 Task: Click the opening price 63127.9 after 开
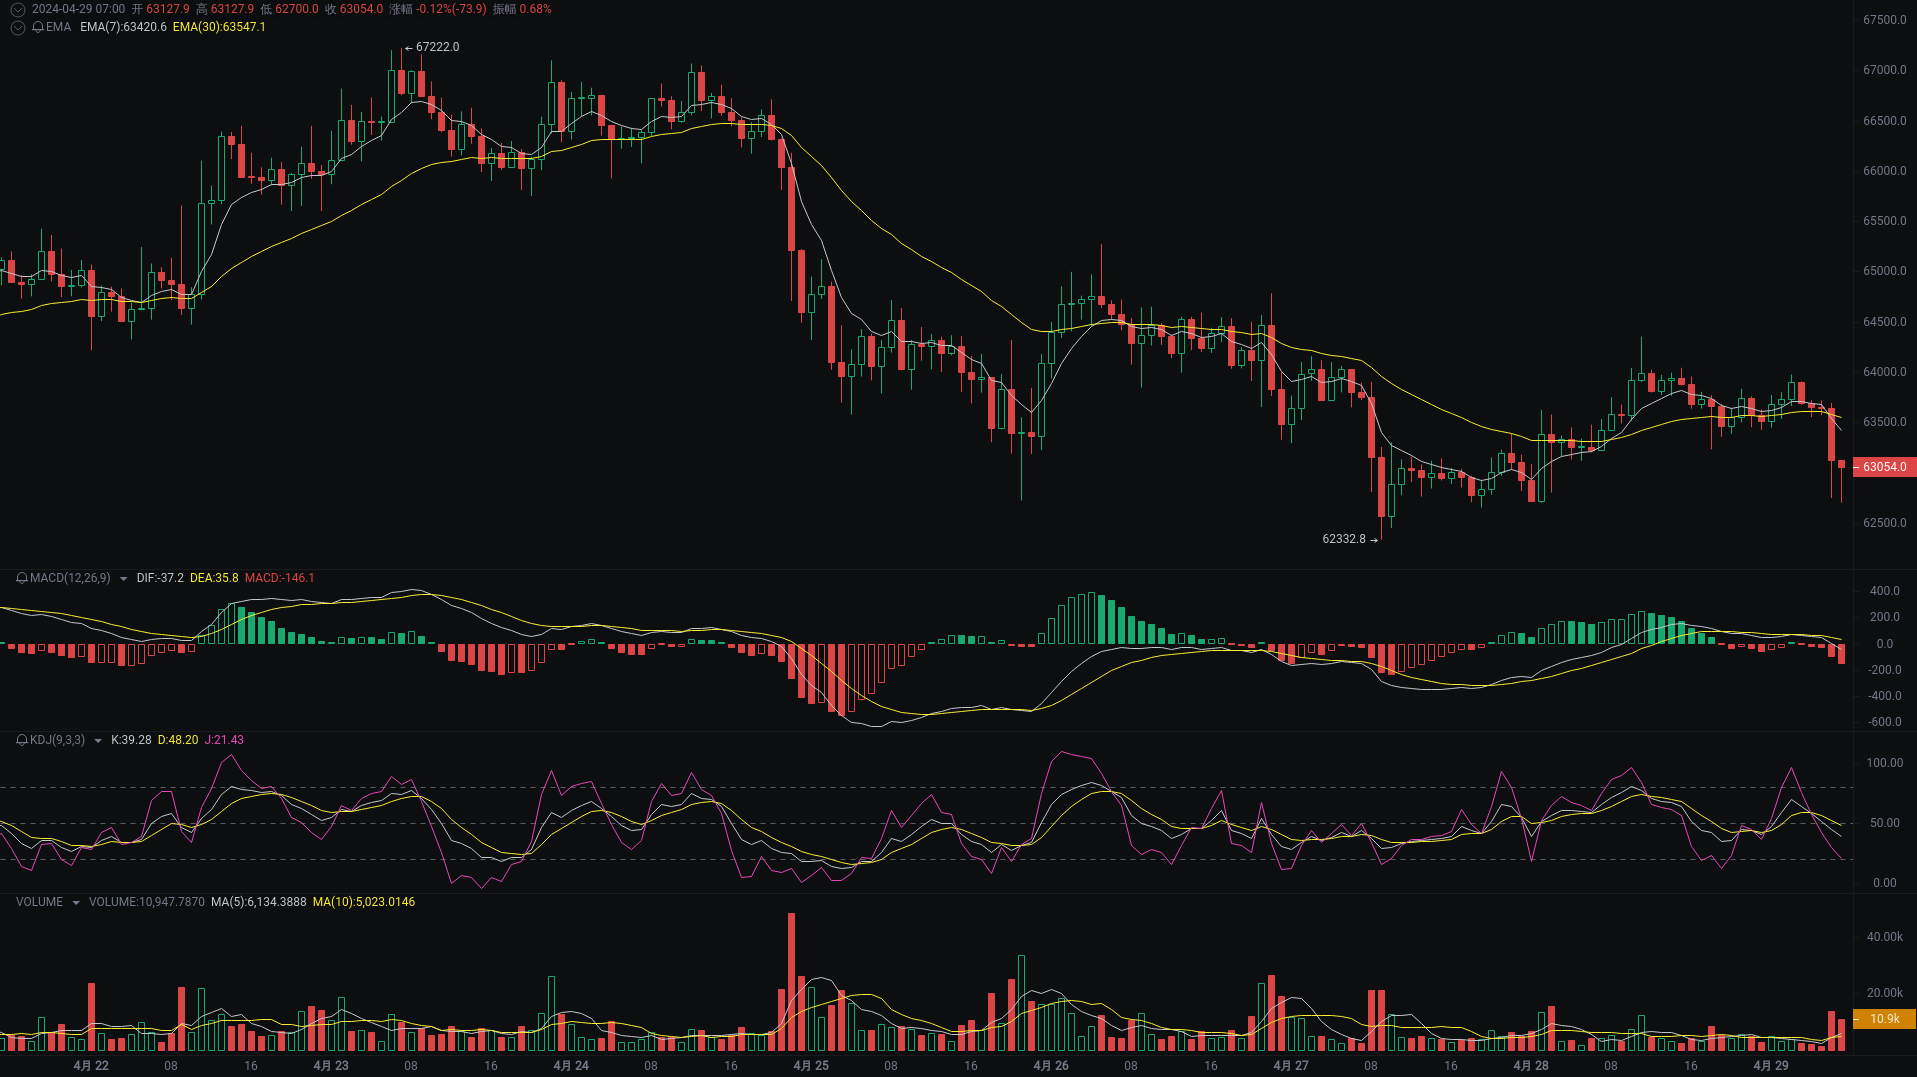point(168,9)
